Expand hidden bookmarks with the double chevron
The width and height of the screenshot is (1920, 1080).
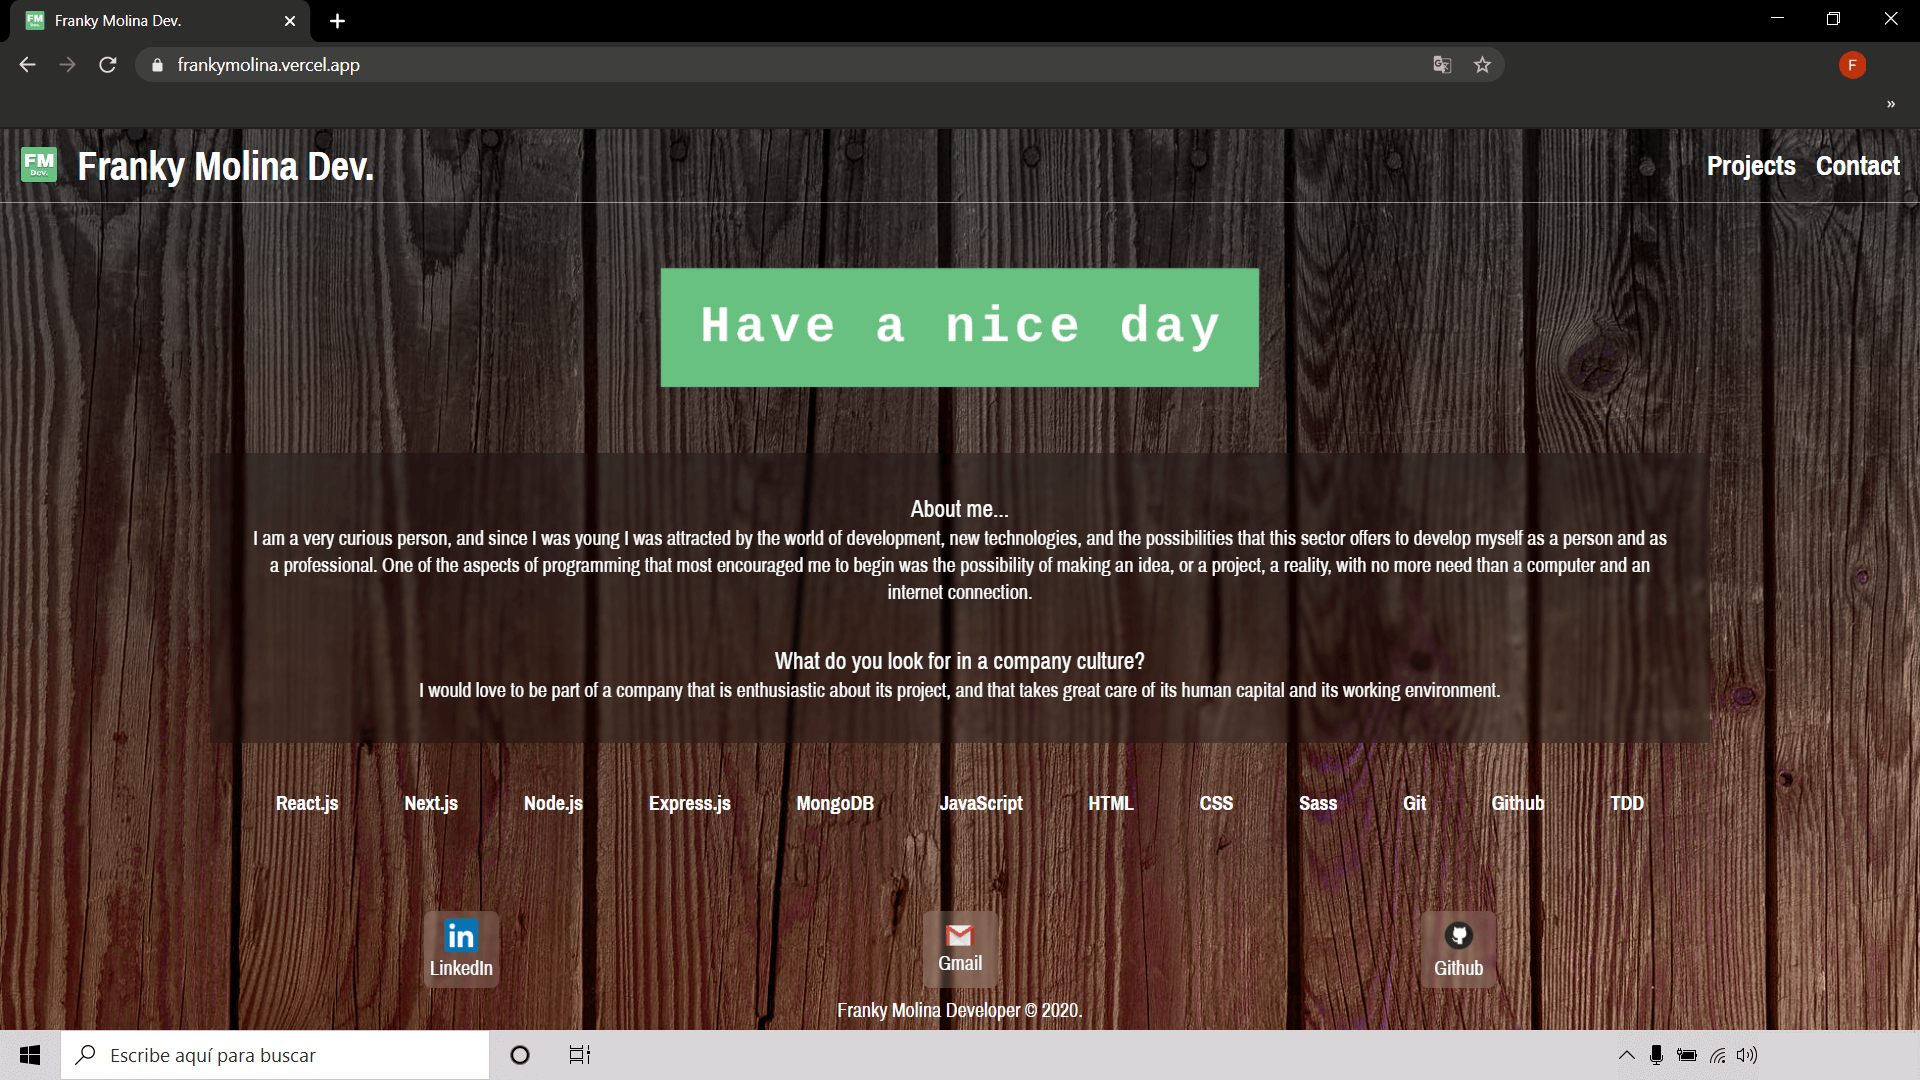(x=1891, y=104)
